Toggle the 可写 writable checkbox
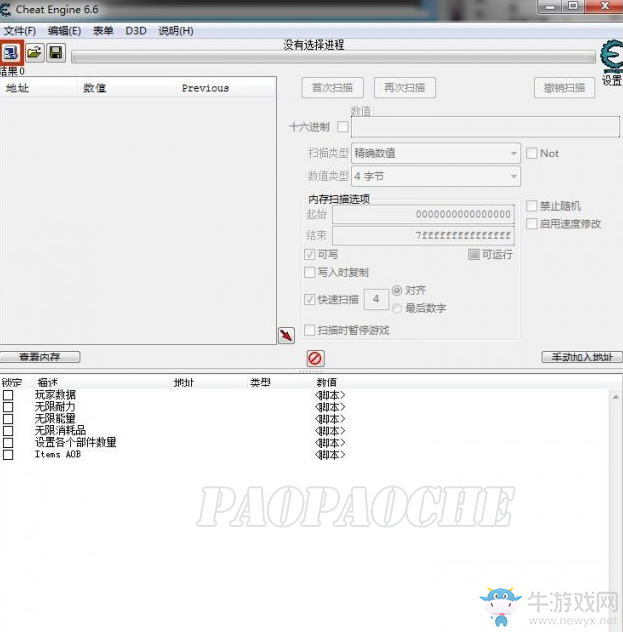The height and width of the screenshot is (632, 623). pyautogui.click(x=309, y=254)
